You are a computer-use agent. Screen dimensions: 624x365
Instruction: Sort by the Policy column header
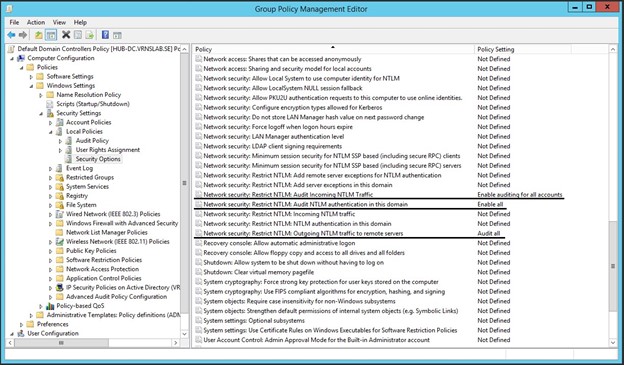pyautogui.click(x=333, y=49)
